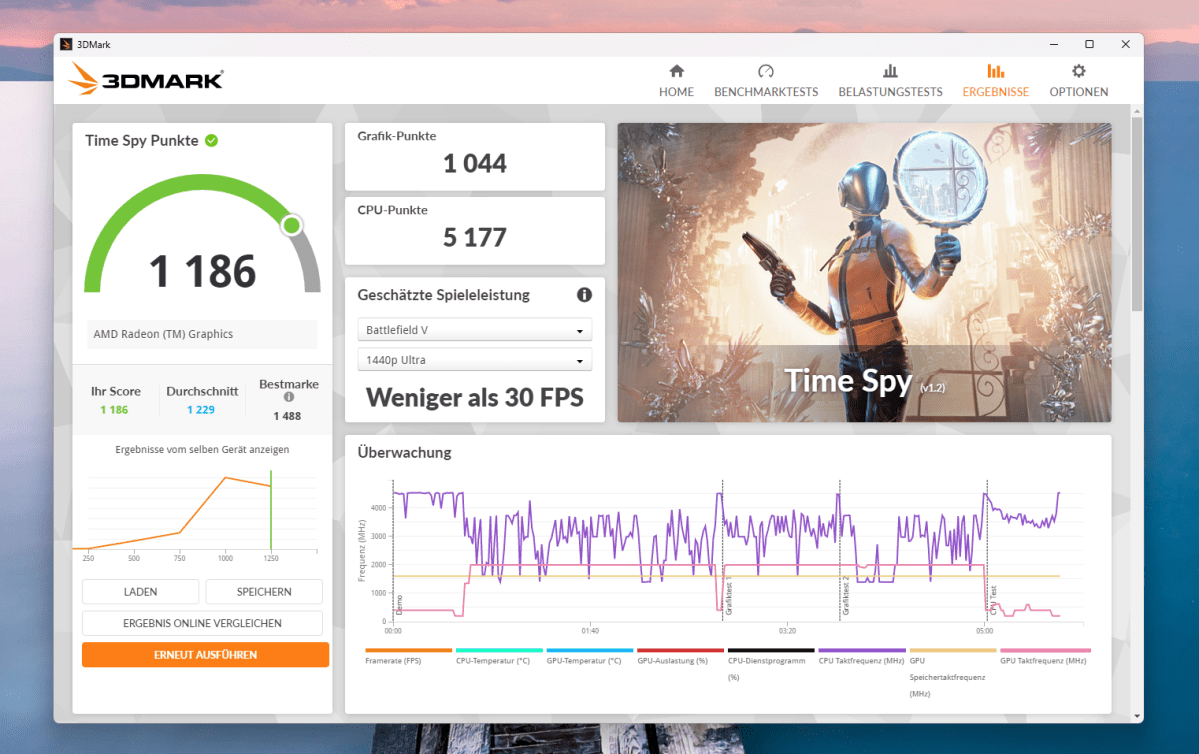
Task: Click the orange results bars icon
Action: point(996,71)
